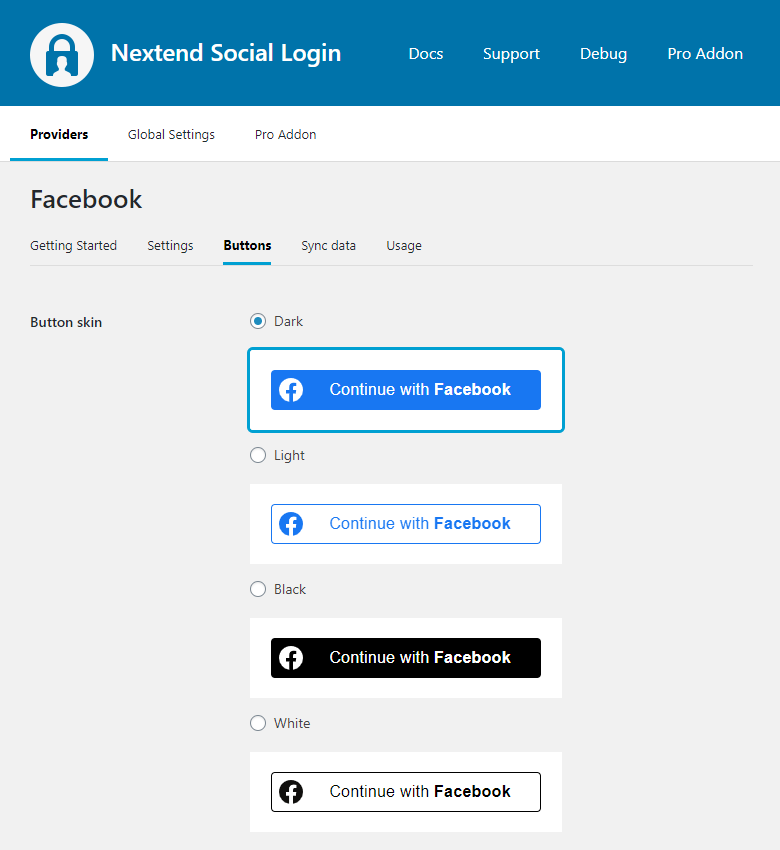Open the Debug link in header
Viewport: 780px width, 850px height.
point(603,54)
